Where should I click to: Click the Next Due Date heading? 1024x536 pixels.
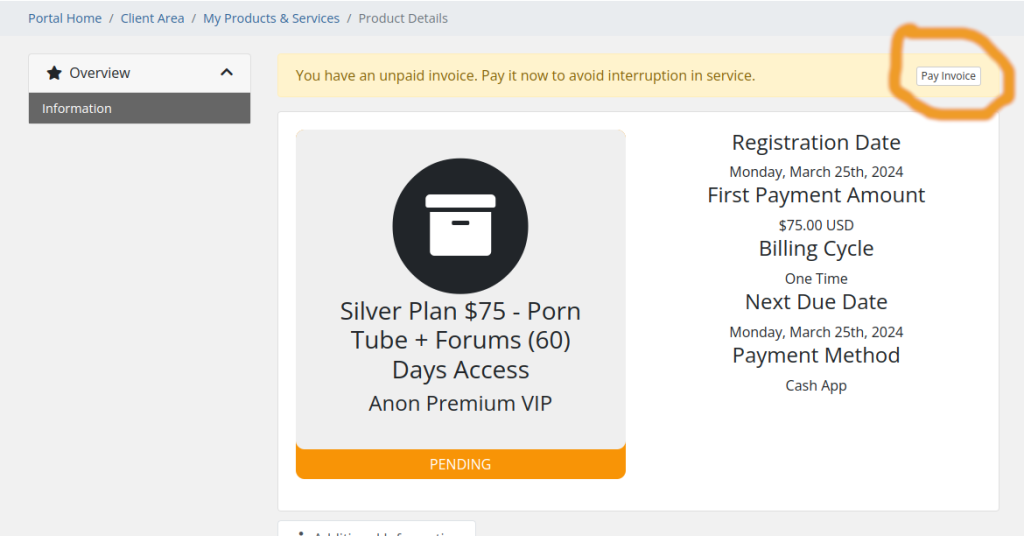(x=816, y=302)
